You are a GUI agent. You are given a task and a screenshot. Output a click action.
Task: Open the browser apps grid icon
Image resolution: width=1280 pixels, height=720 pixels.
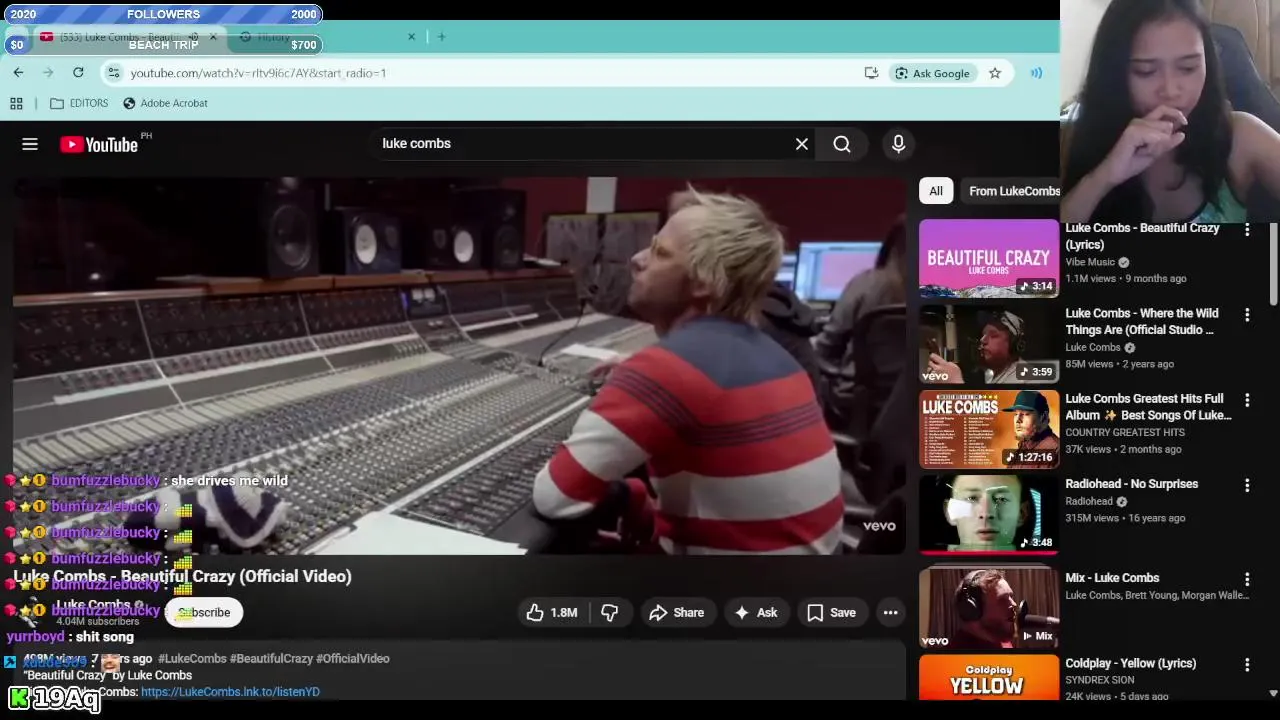[16, 103]
